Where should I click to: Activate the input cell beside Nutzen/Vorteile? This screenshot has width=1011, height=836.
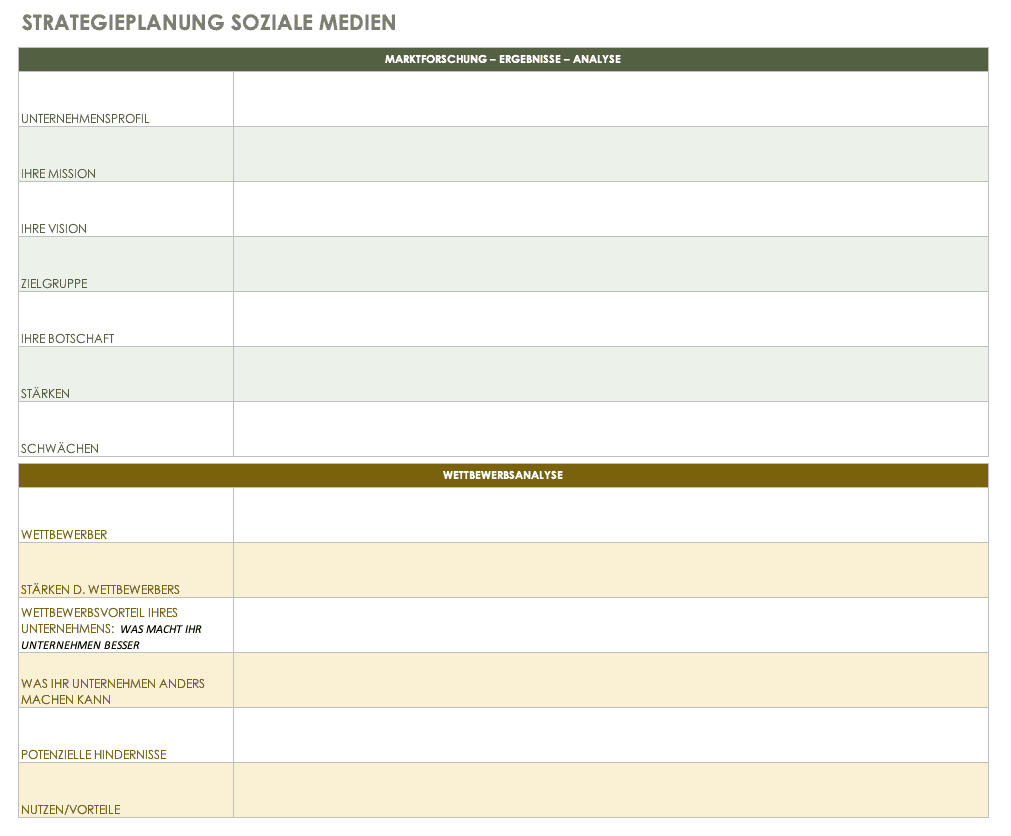610,790
